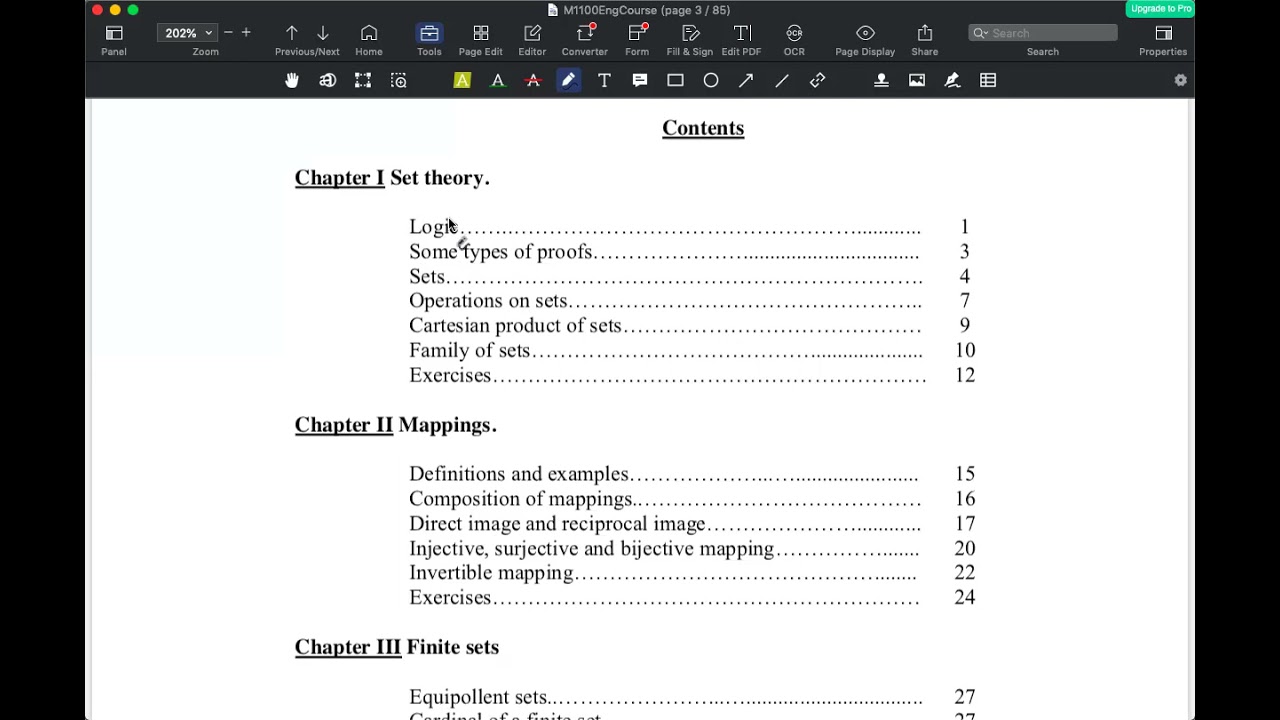Go to the next page arrow
This screenshot has width=1280, height=720.
323,33
